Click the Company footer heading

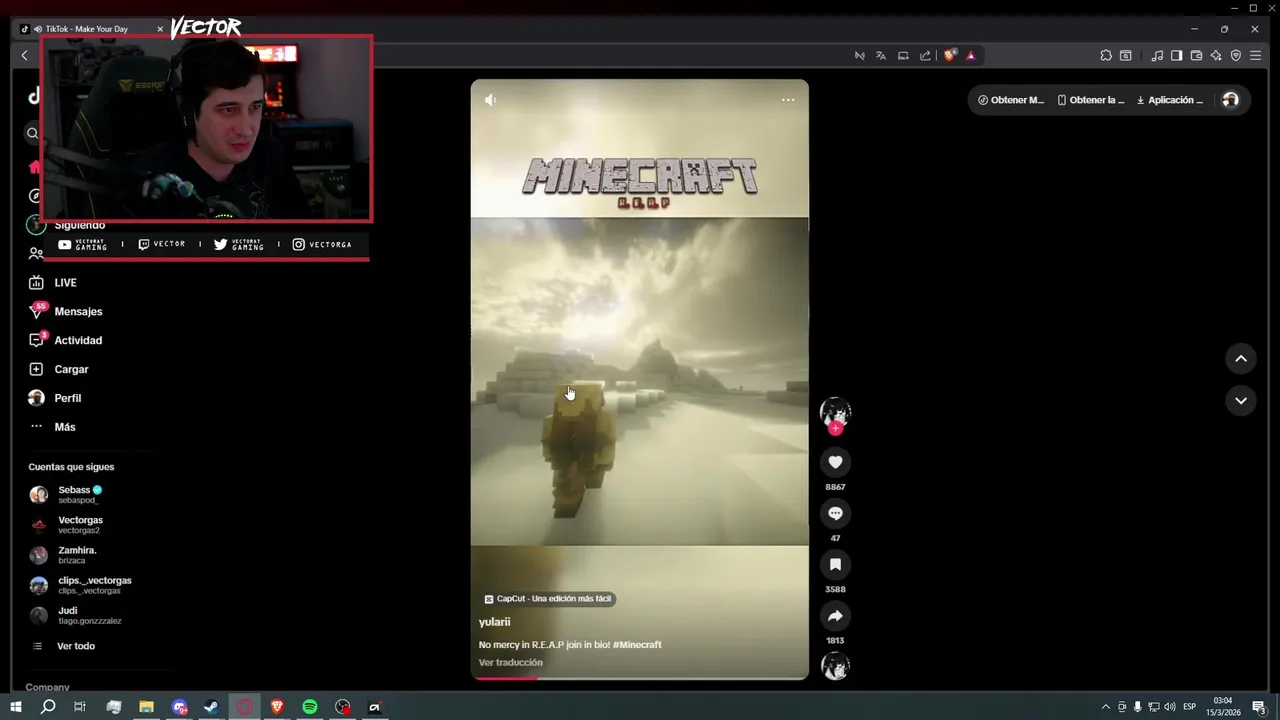click(47, 687)
